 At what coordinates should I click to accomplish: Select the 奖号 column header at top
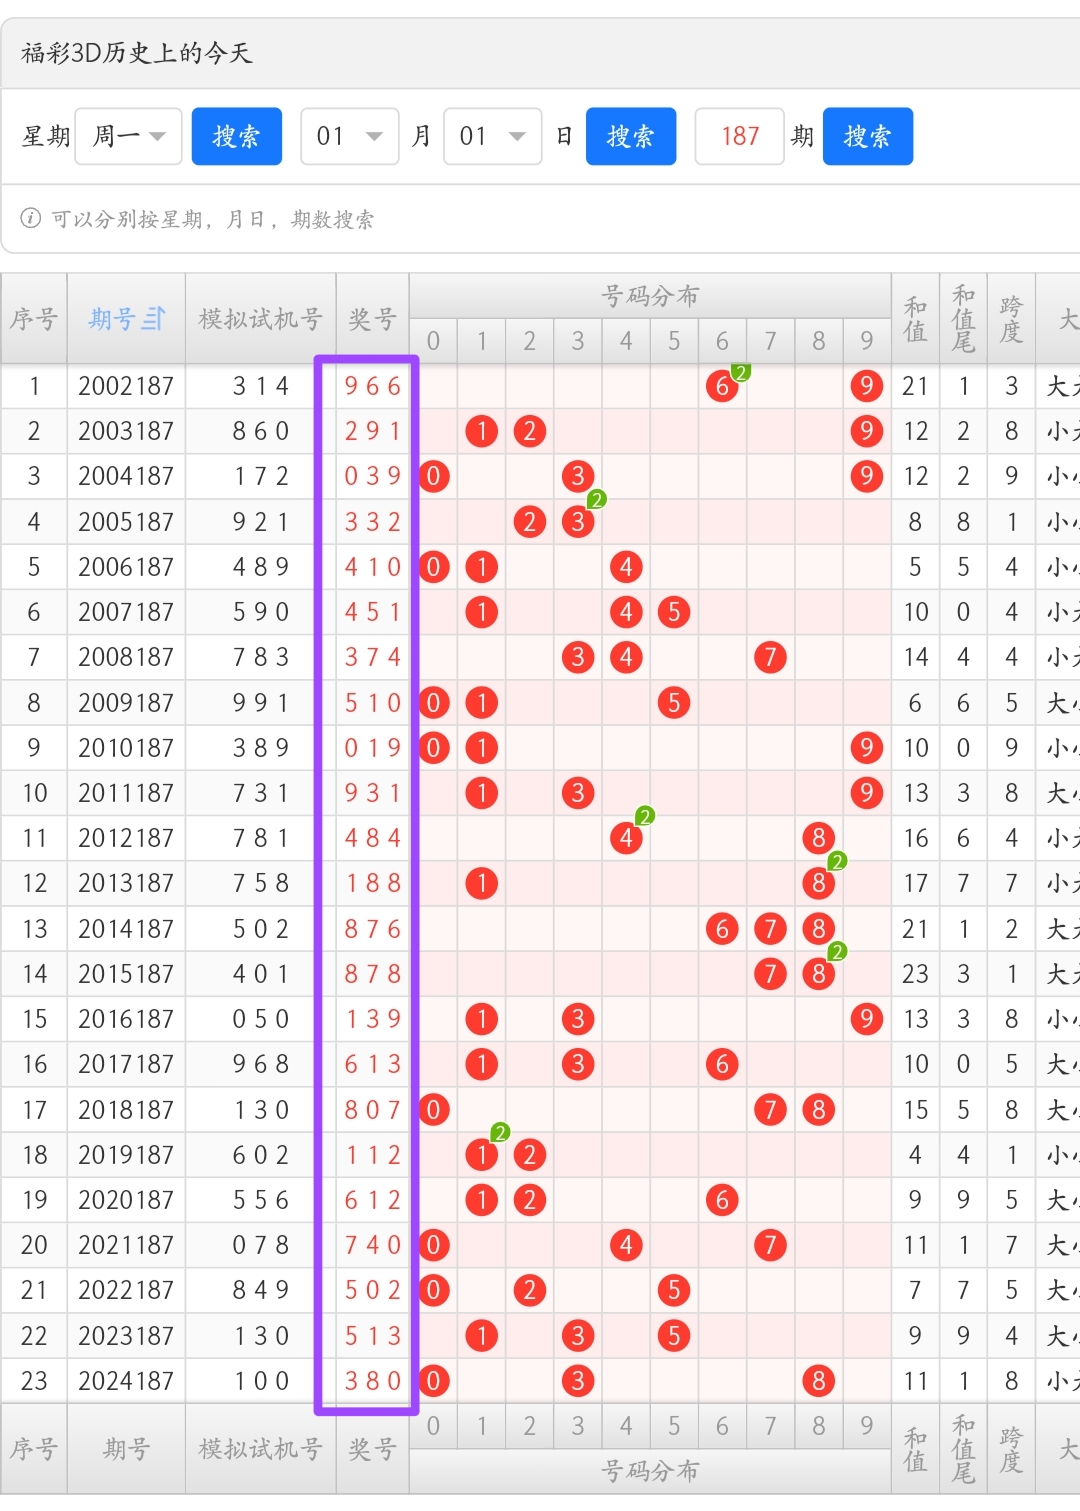coord(372,319)
